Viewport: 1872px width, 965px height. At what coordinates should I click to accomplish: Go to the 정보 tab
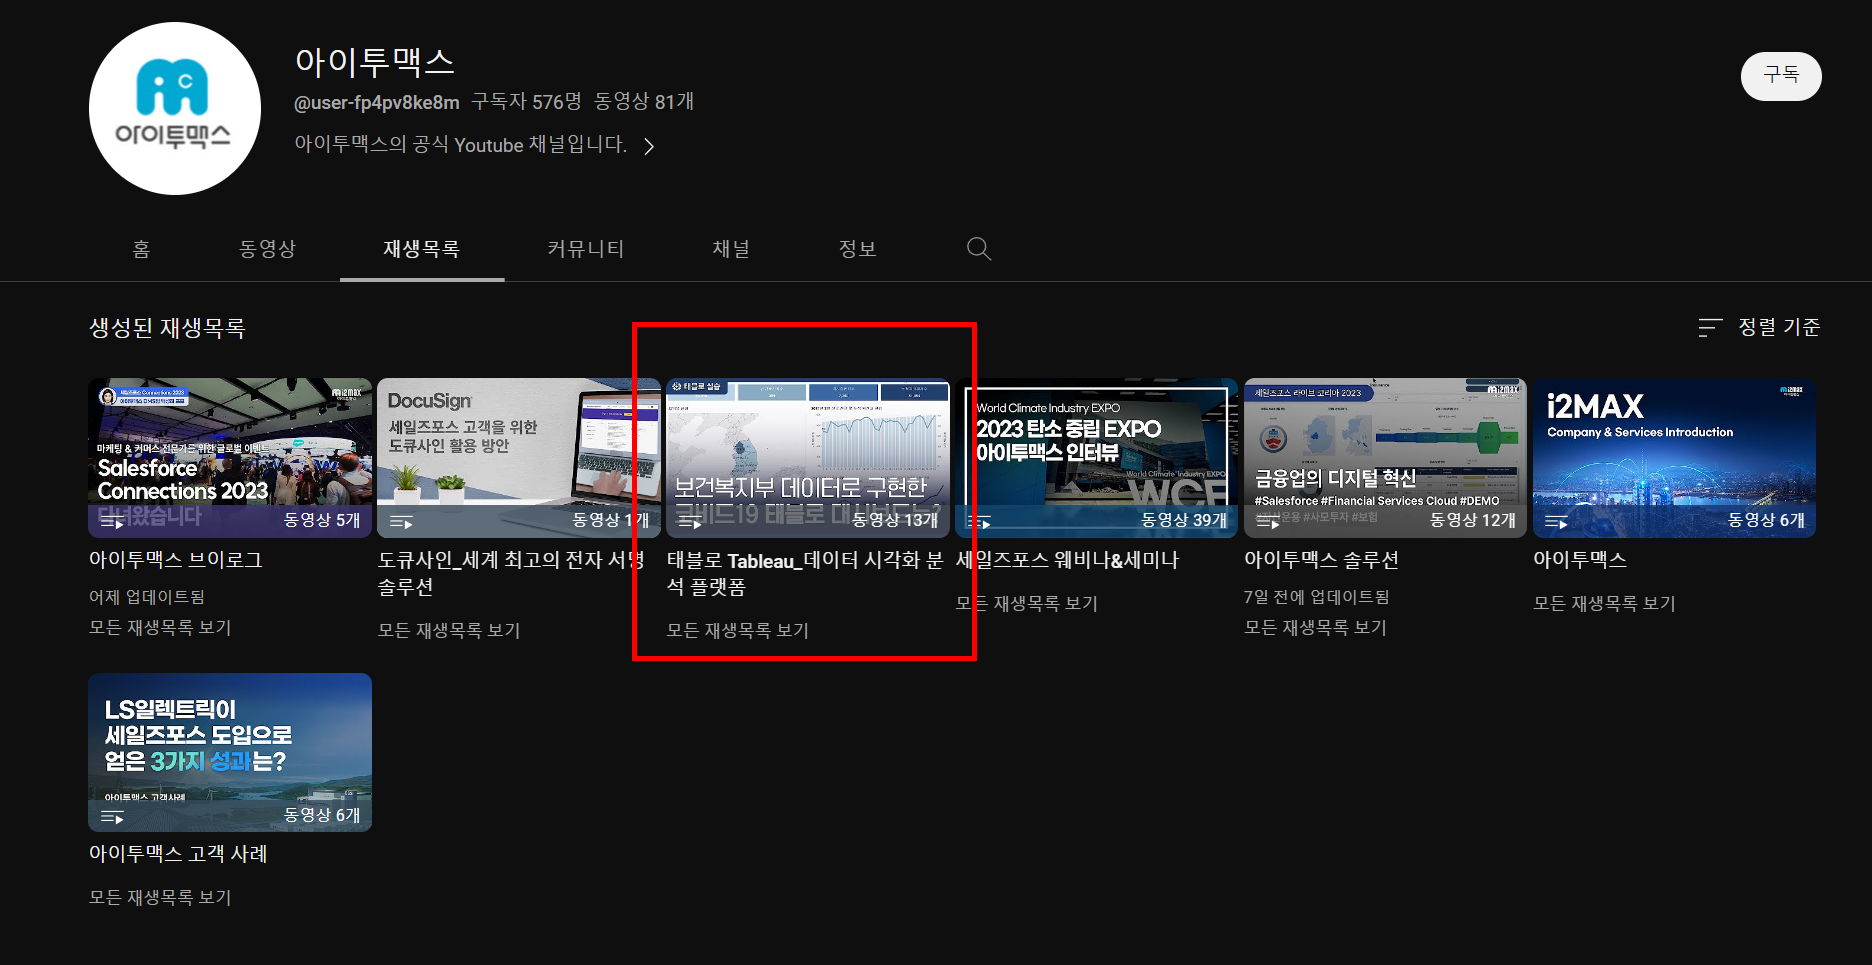(858, 249)
